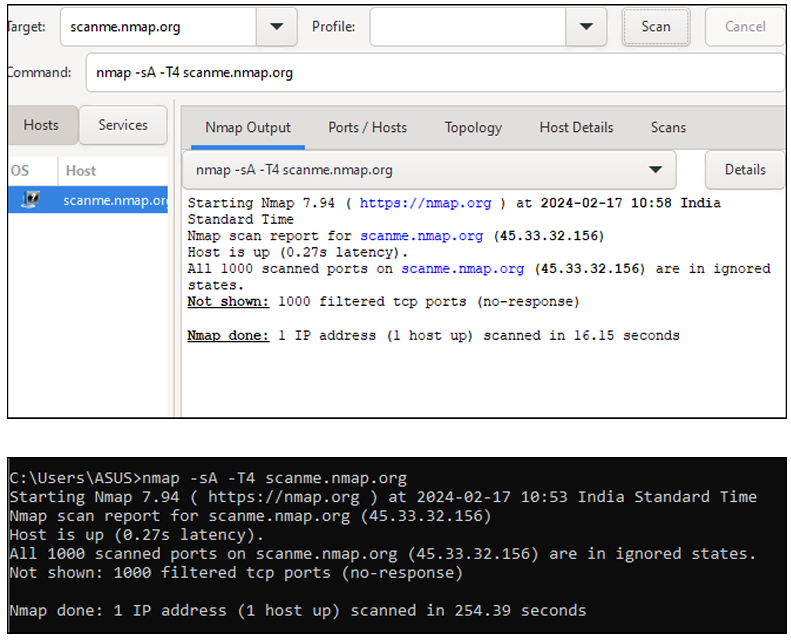Viewport: 791px width, 641px height.
Task: Select the Nmap Output tab
Action: coord(248,128)
